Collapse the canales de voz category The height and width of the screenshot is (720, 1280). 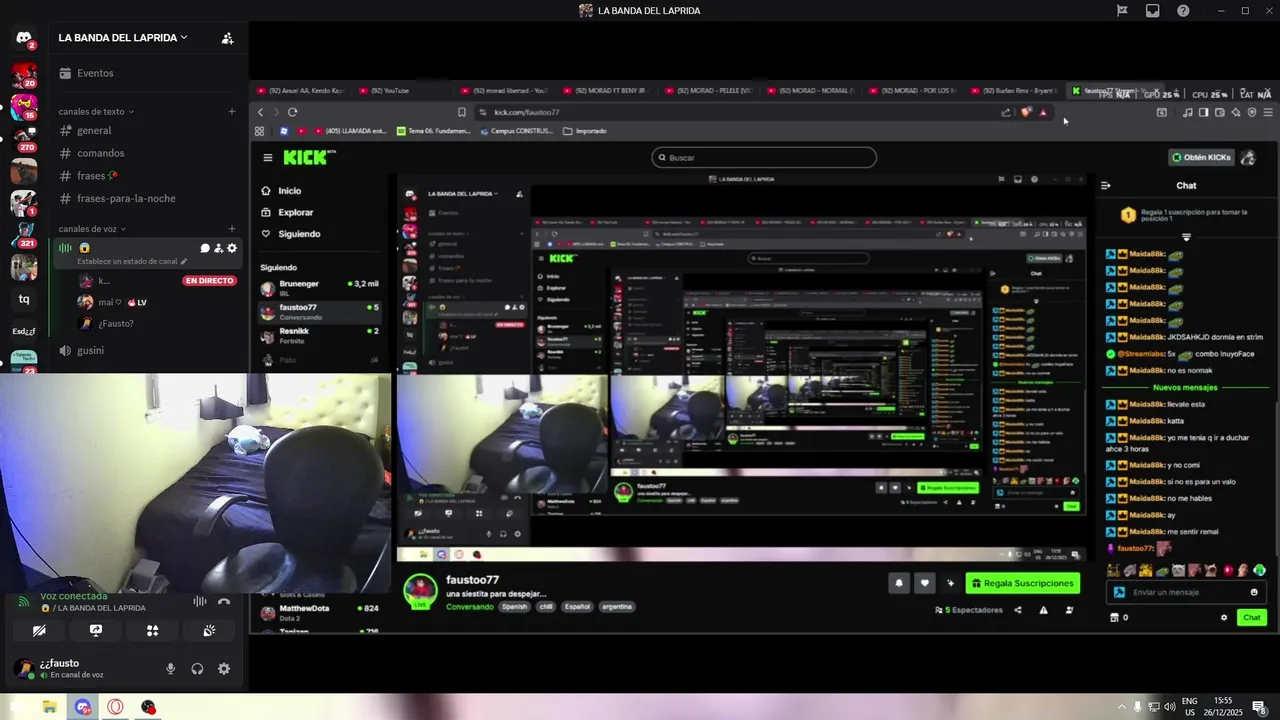coord(92,229)
